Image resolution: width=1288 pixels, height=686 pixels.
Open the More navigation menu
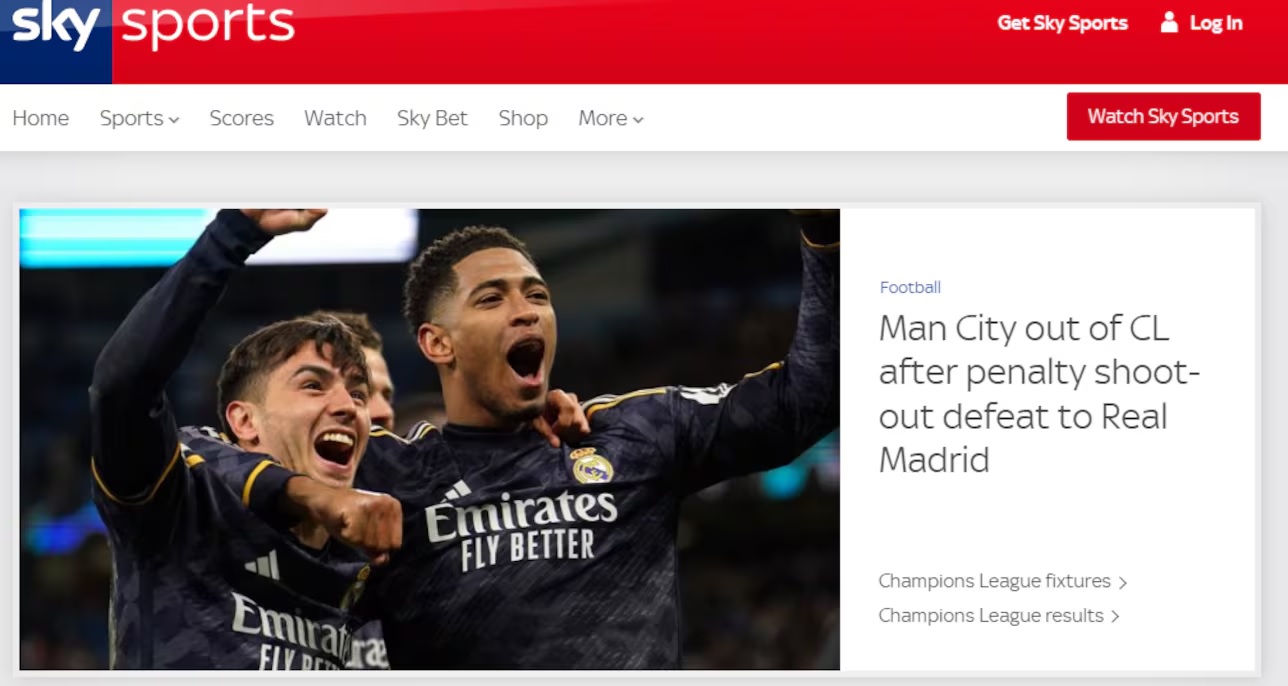click(x=611, y=118)
